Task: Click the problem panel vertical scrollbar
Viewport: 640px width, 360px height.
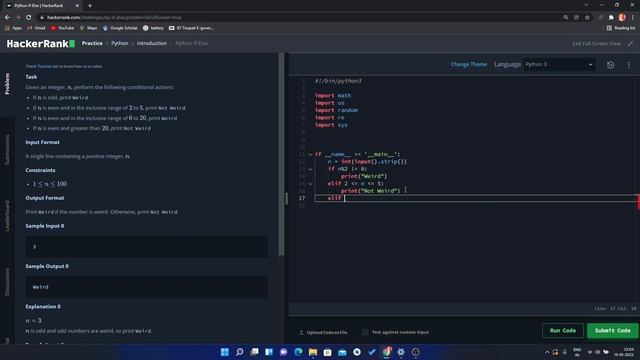Action: pos(281,154)
